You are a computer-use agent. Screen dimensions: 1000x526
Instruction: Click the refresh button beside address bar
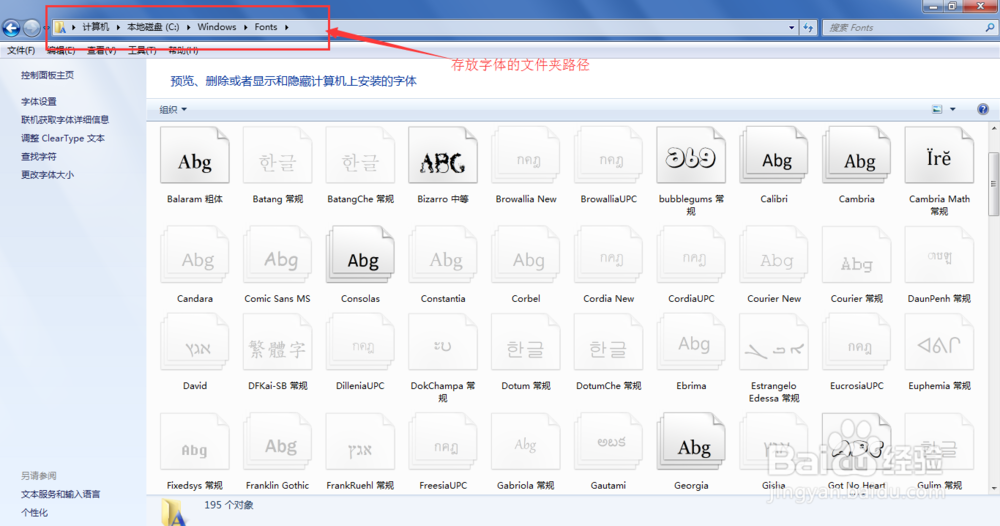coord(808,27)
